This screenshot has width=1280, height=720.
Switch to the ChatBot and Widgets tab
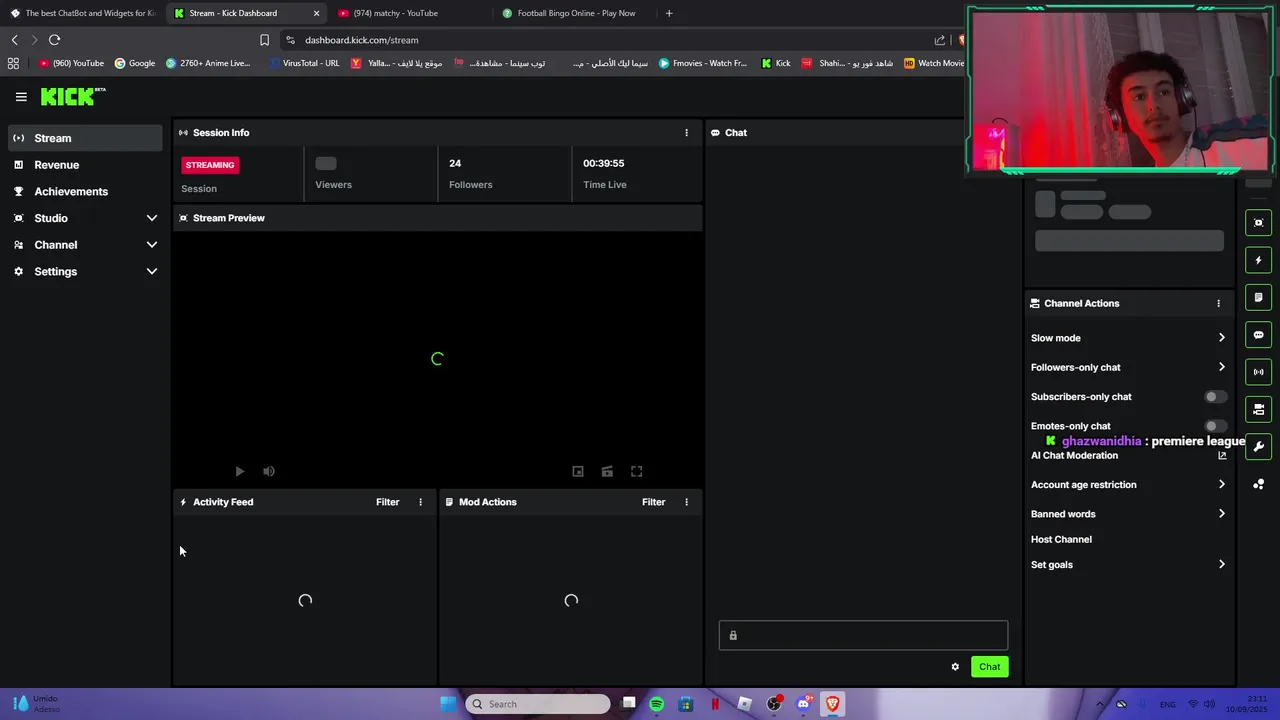click(x=82, y=13)
